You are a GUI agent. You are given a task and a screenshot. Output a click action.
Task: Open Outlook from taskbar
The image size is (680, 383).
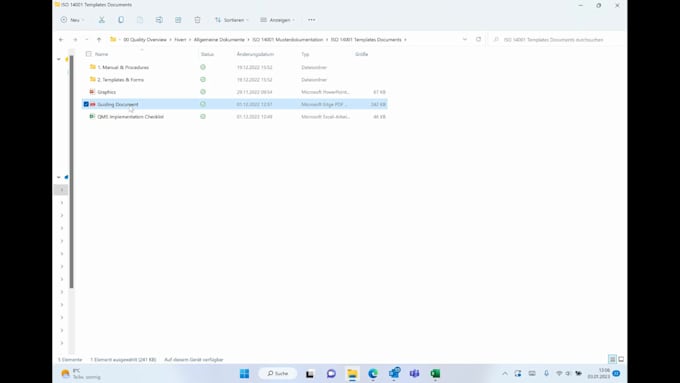pos(394,373)
